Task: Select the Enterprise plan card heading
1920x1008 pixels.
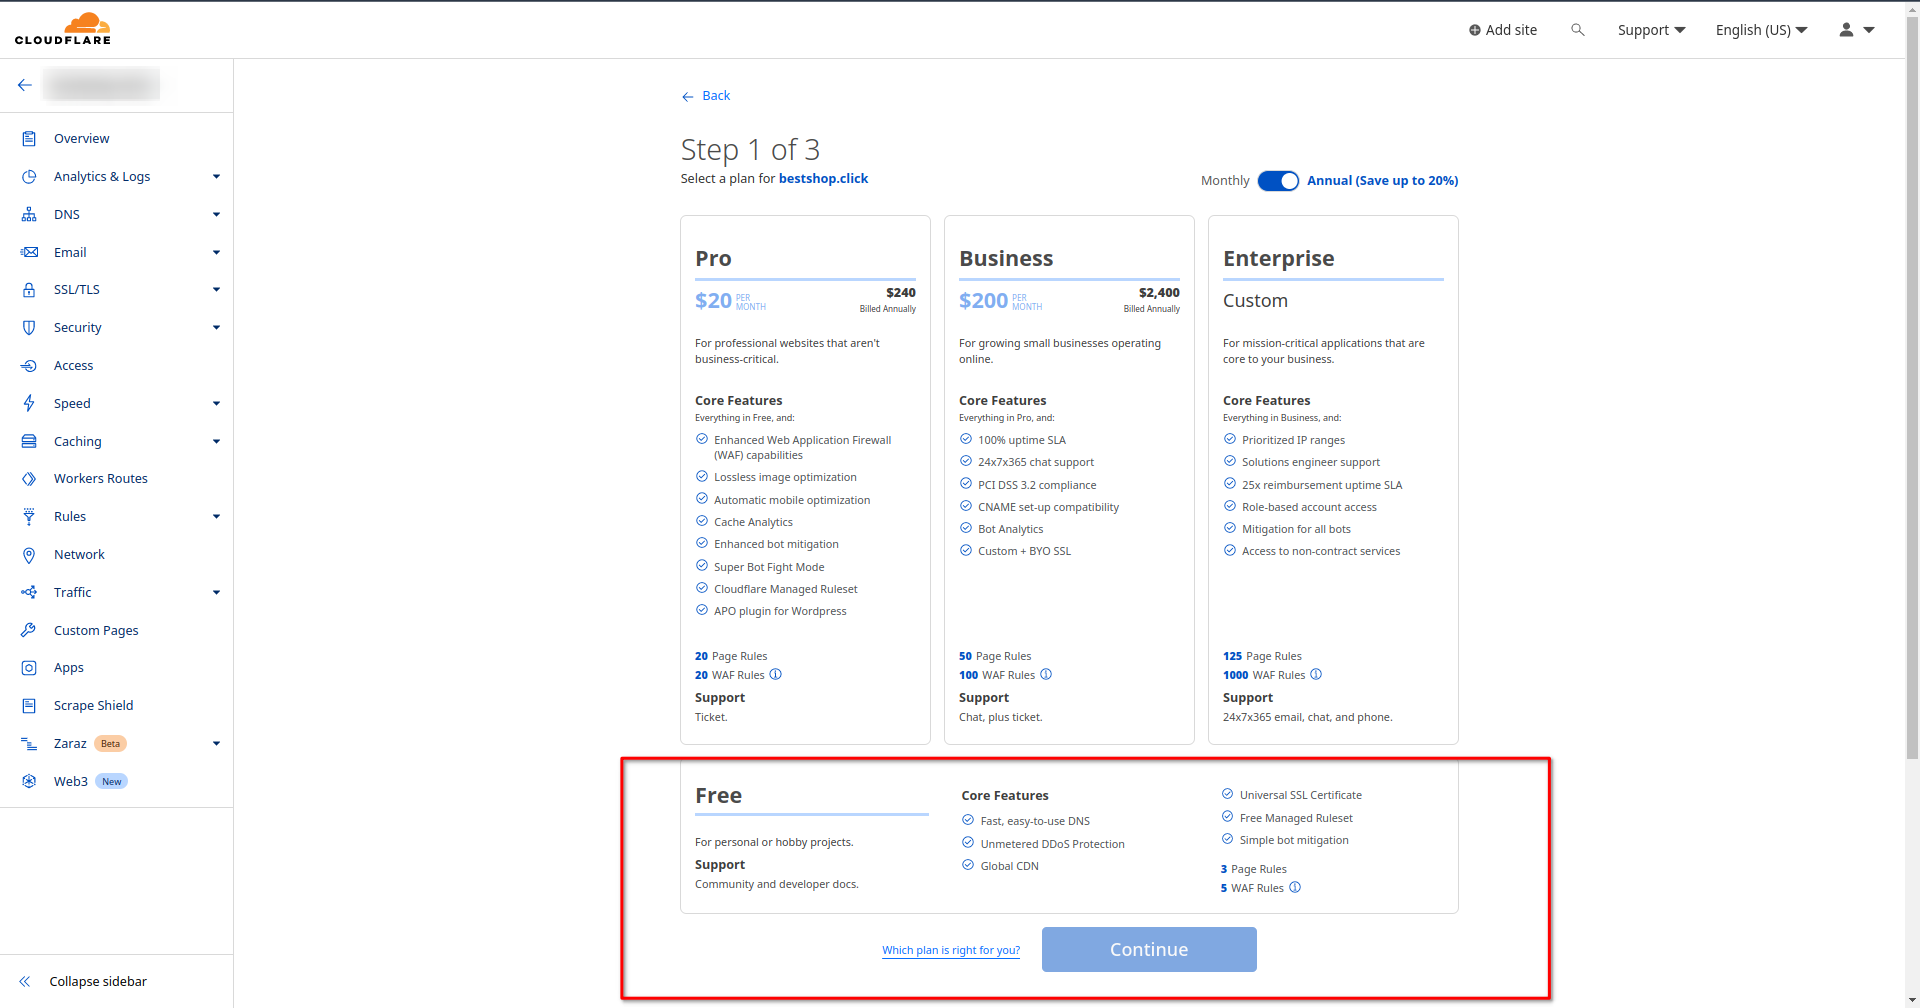Action: 1278,259
